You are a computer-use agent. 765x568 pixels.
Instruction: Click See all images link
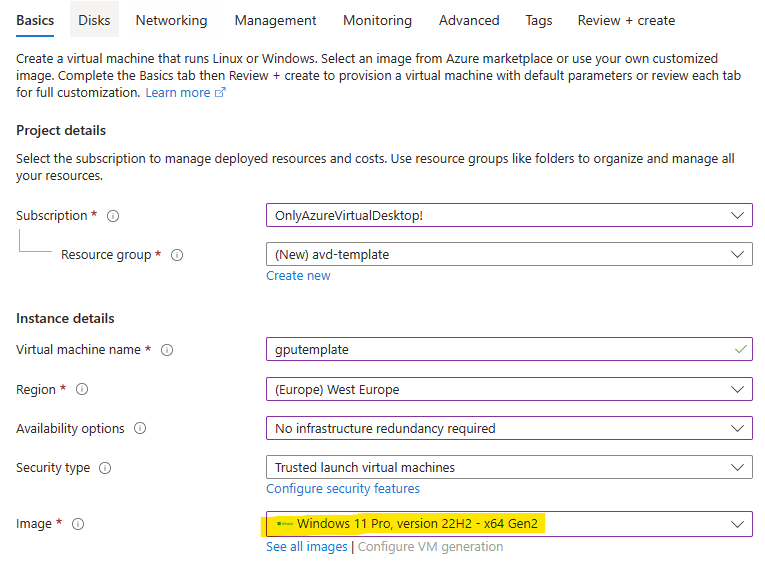coord(306,547)
